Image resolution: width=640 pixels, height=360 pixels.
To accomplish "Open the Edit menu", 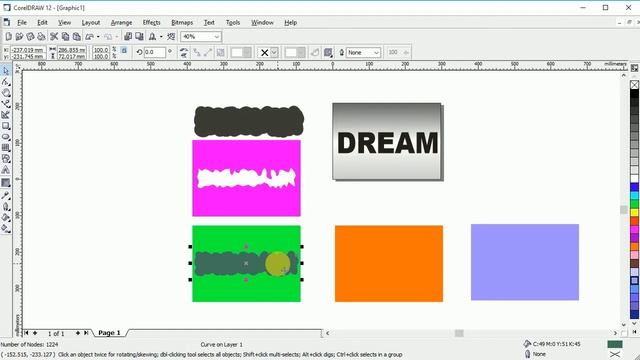I will (42, 22).
